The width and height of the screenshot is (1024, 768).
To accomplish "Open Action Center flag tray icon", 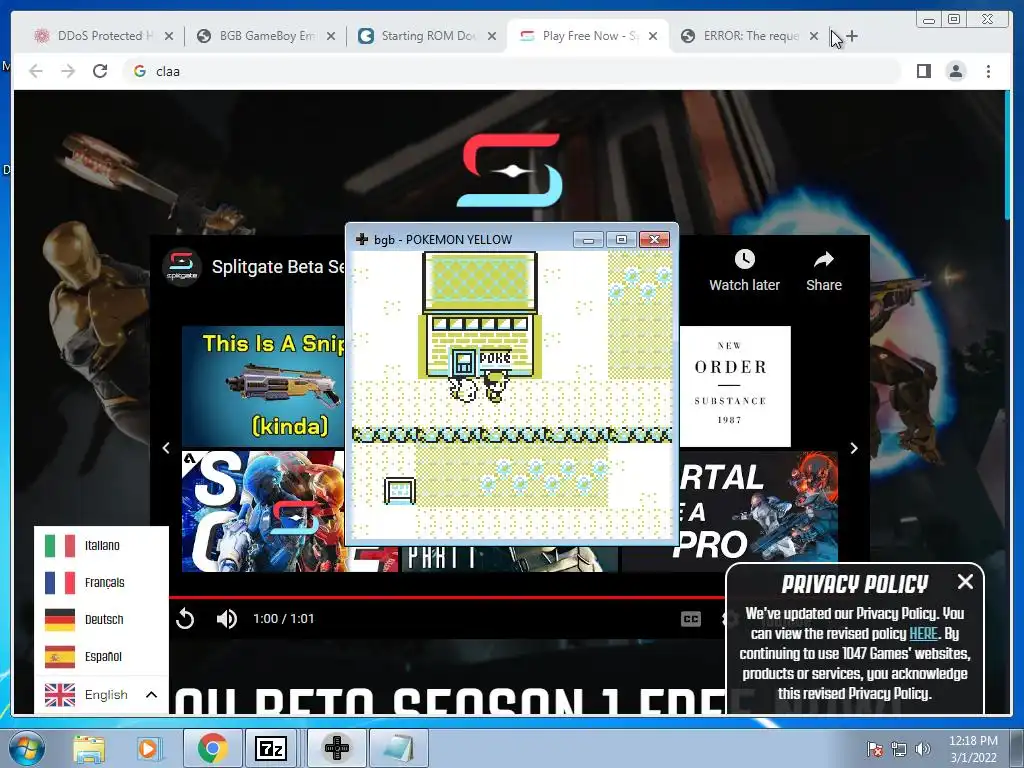I will pos(874,748).
